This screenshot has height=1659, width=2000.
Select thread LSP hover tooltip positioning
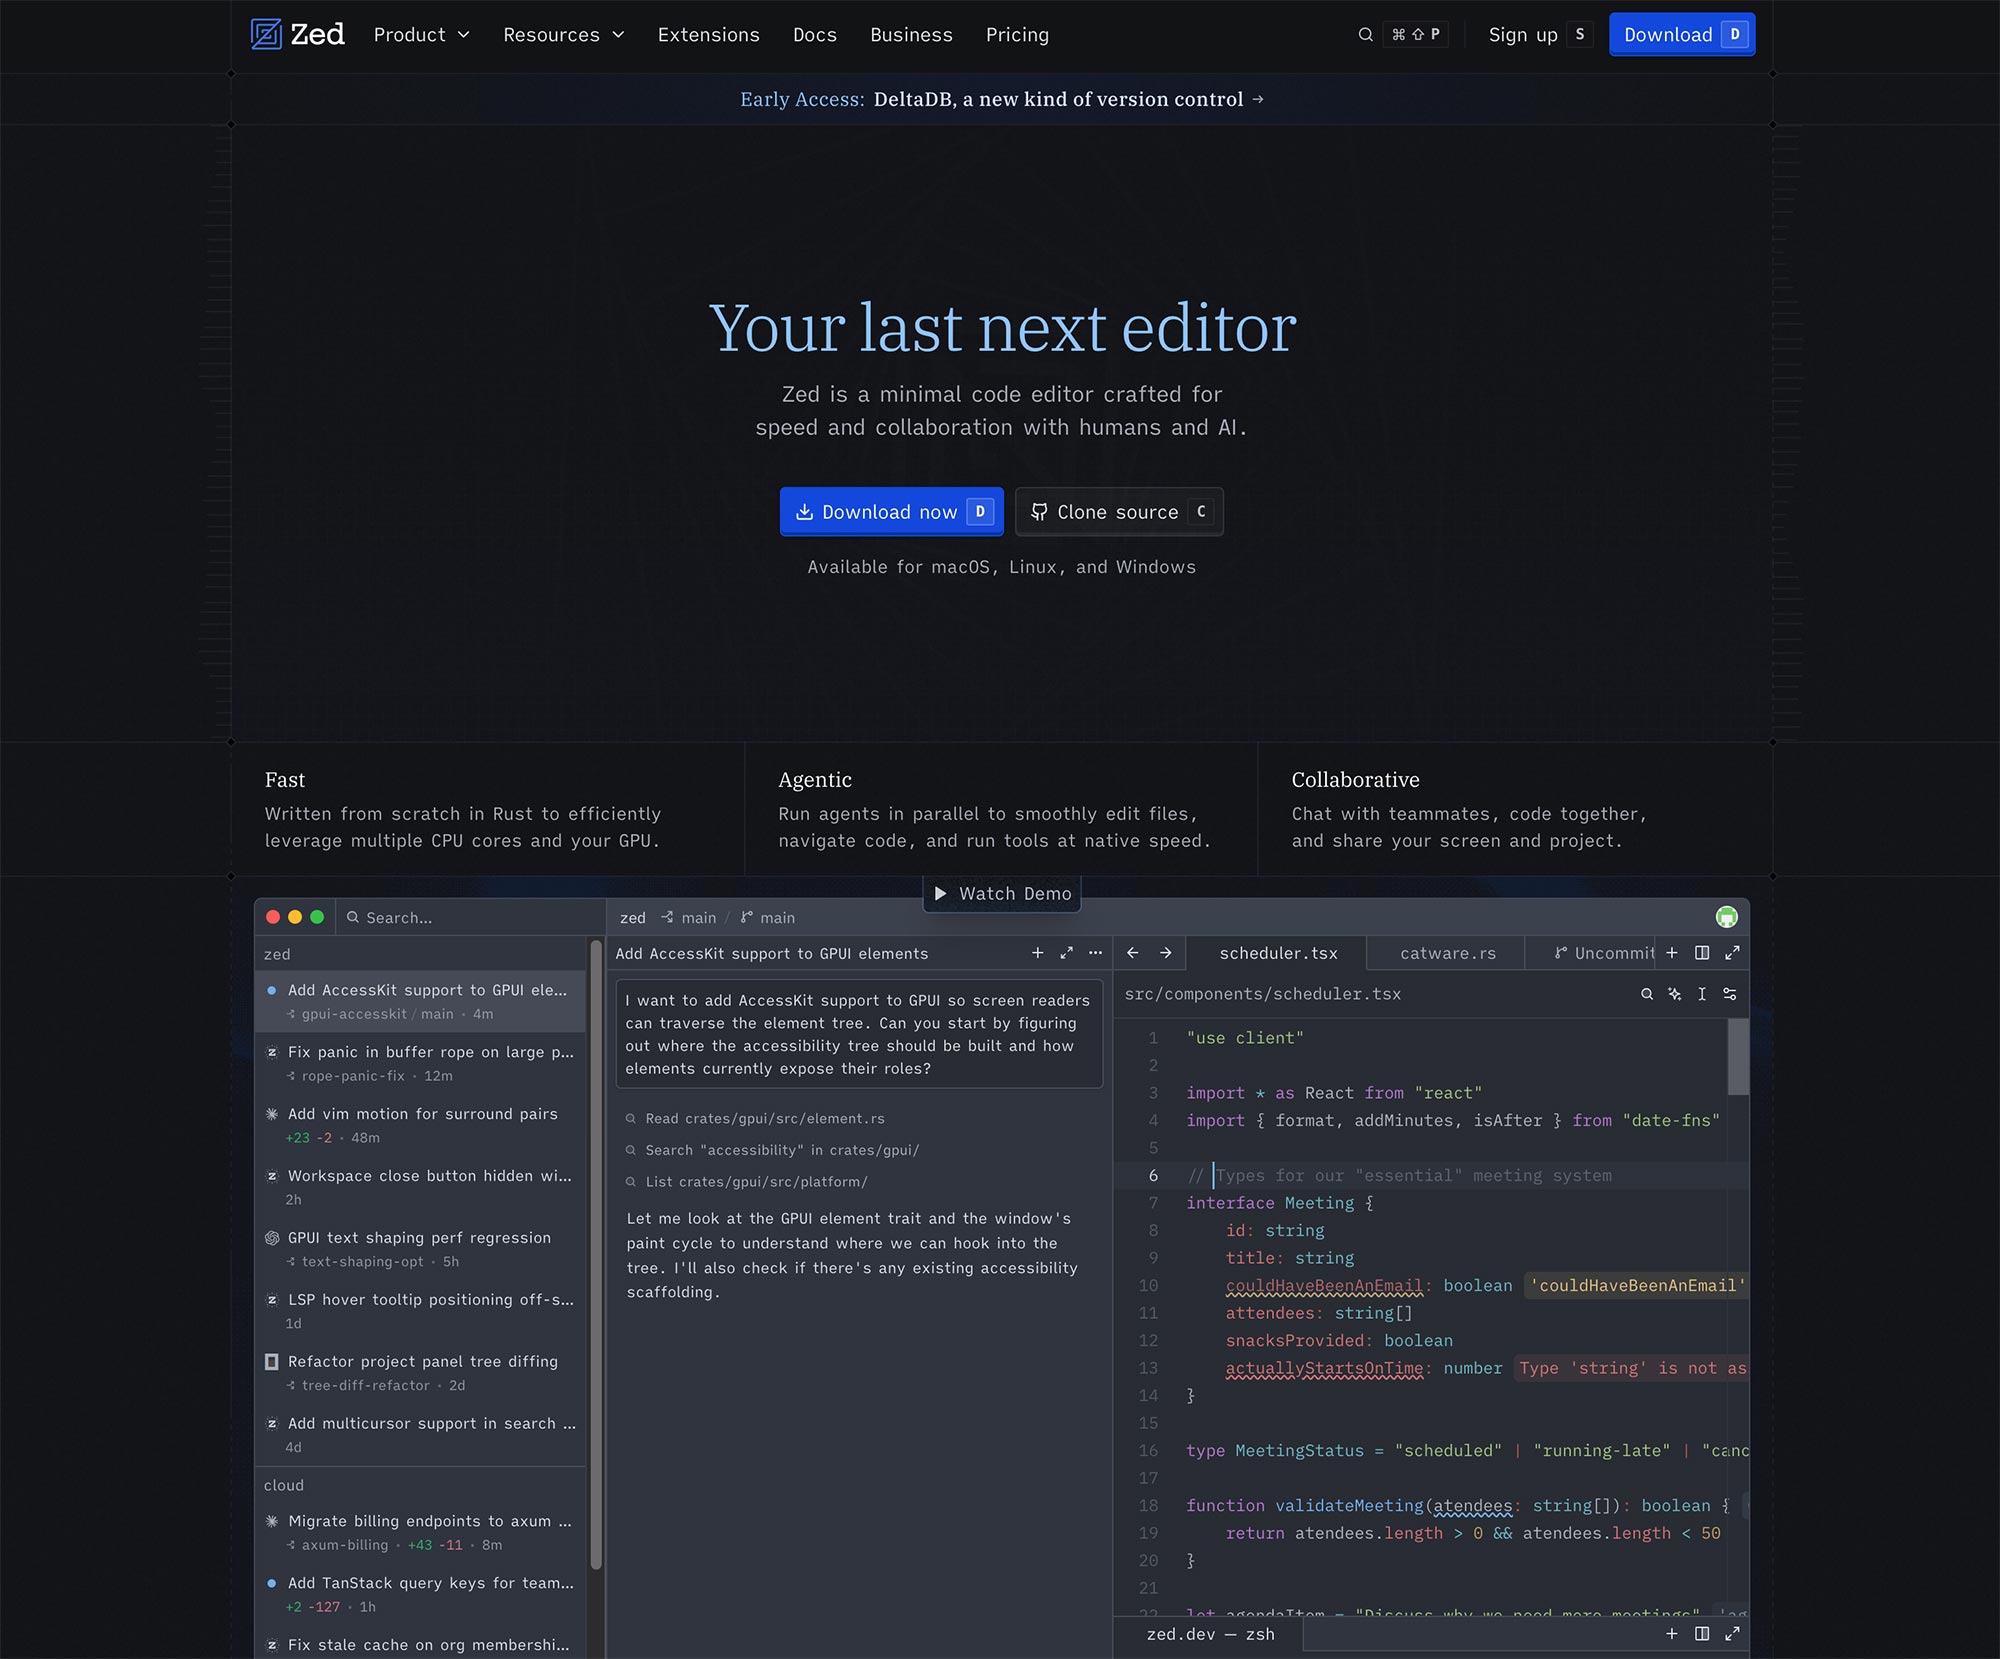pos(420,1311)
